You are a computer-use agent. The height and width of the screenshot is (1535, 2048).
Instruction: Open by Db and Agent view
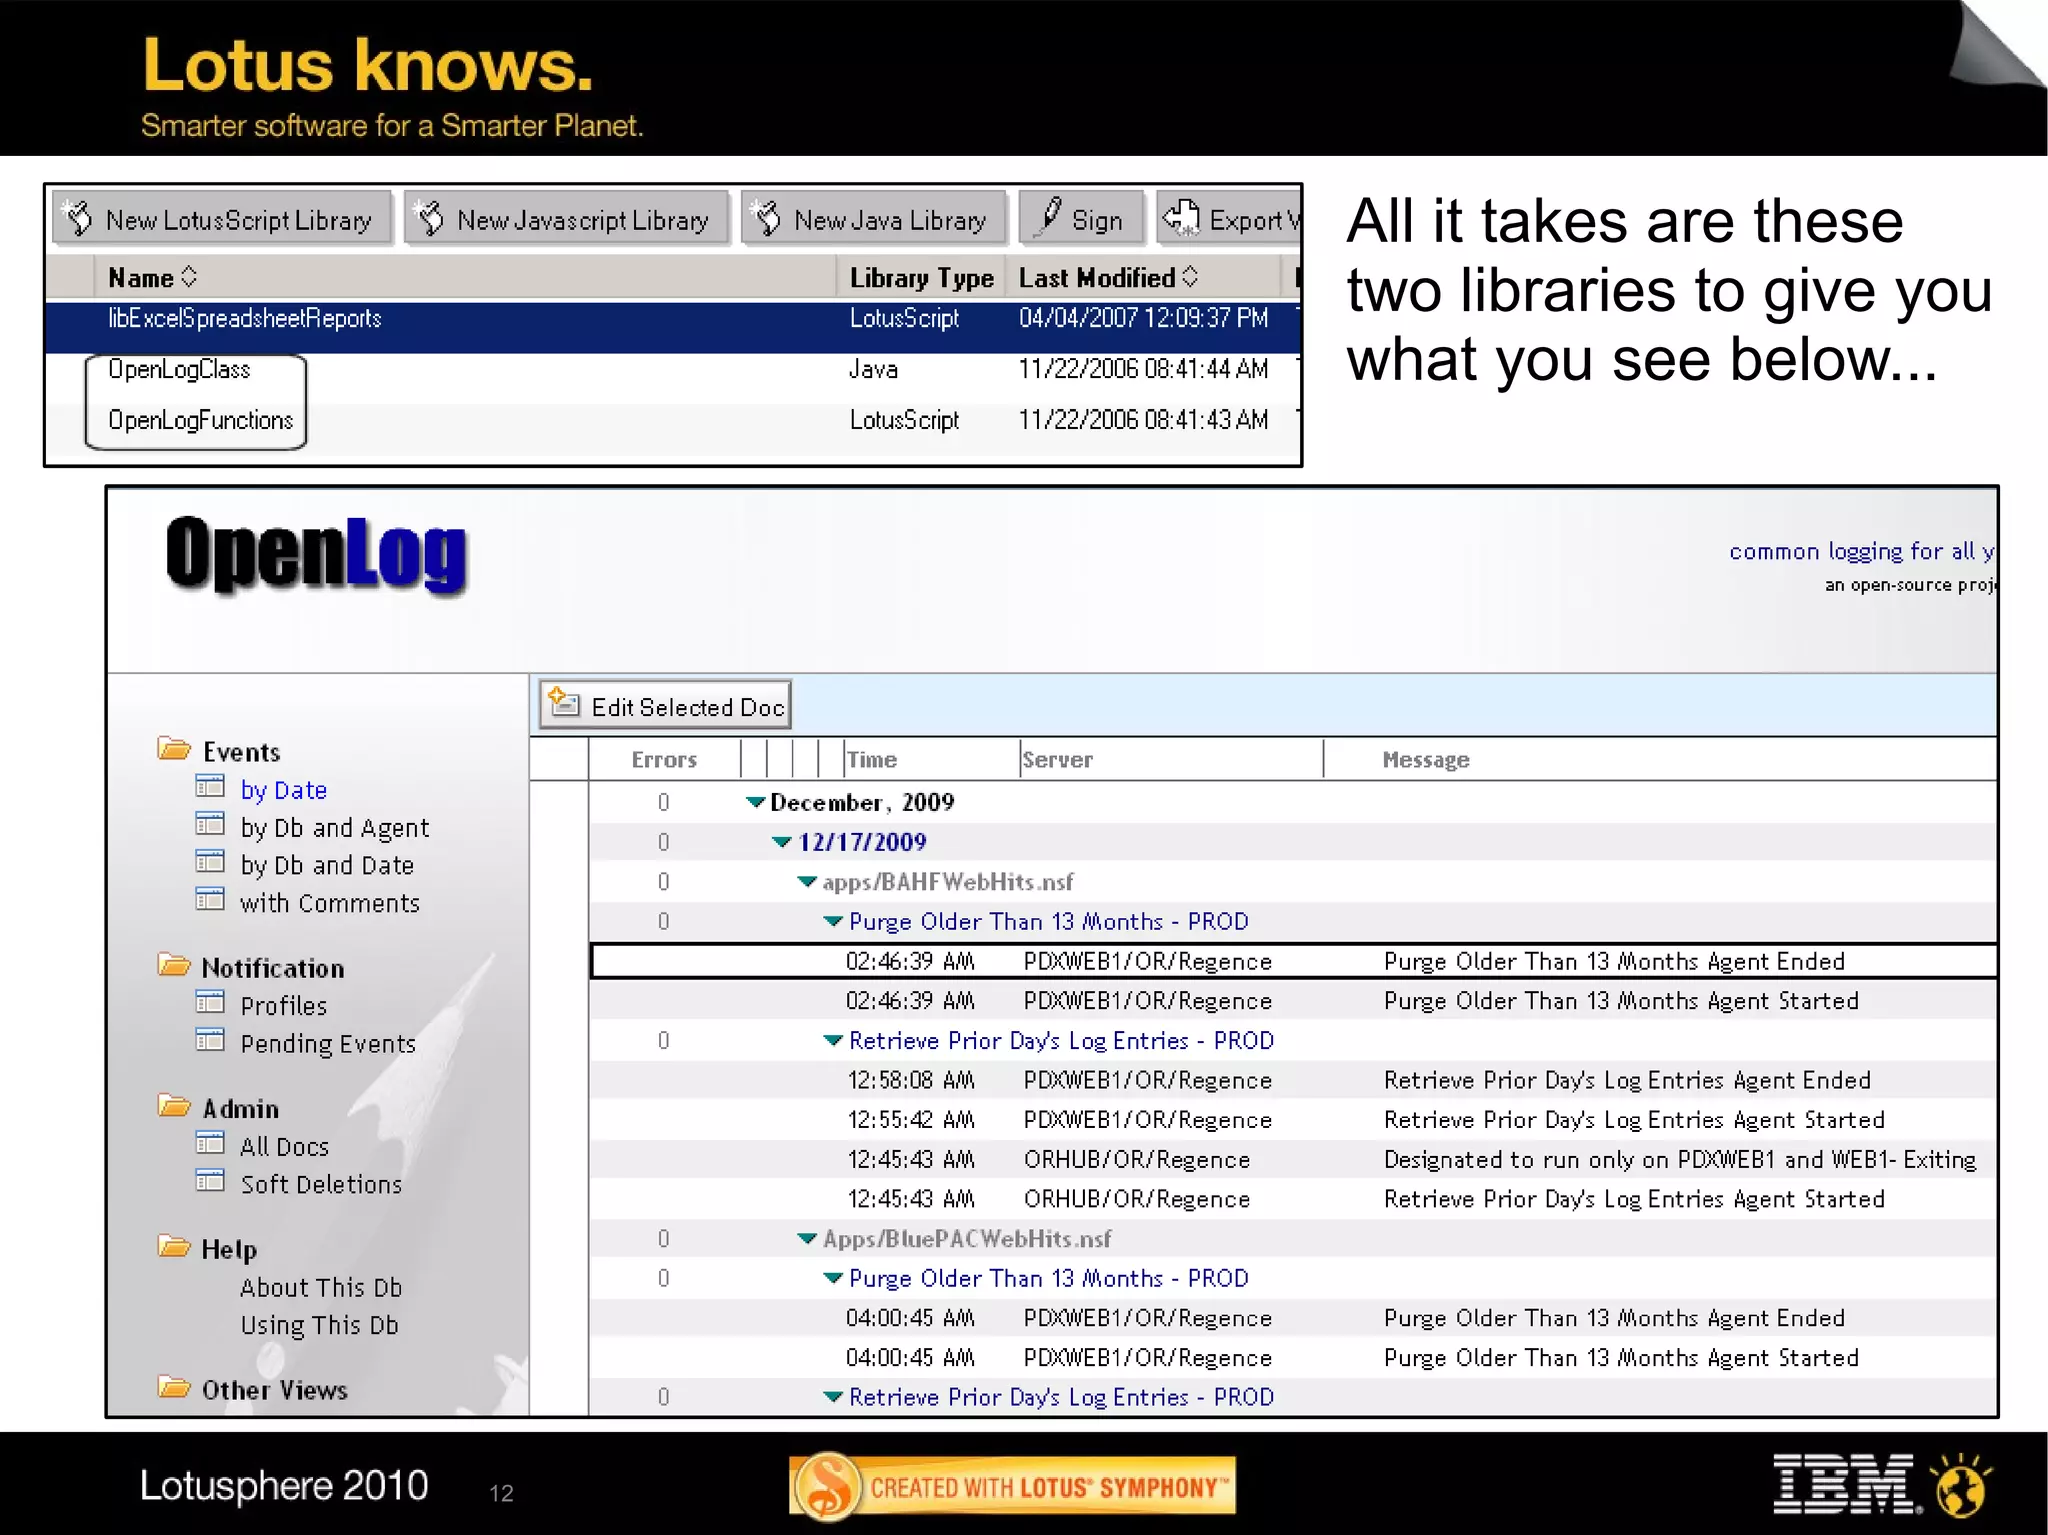pos(334,828)
